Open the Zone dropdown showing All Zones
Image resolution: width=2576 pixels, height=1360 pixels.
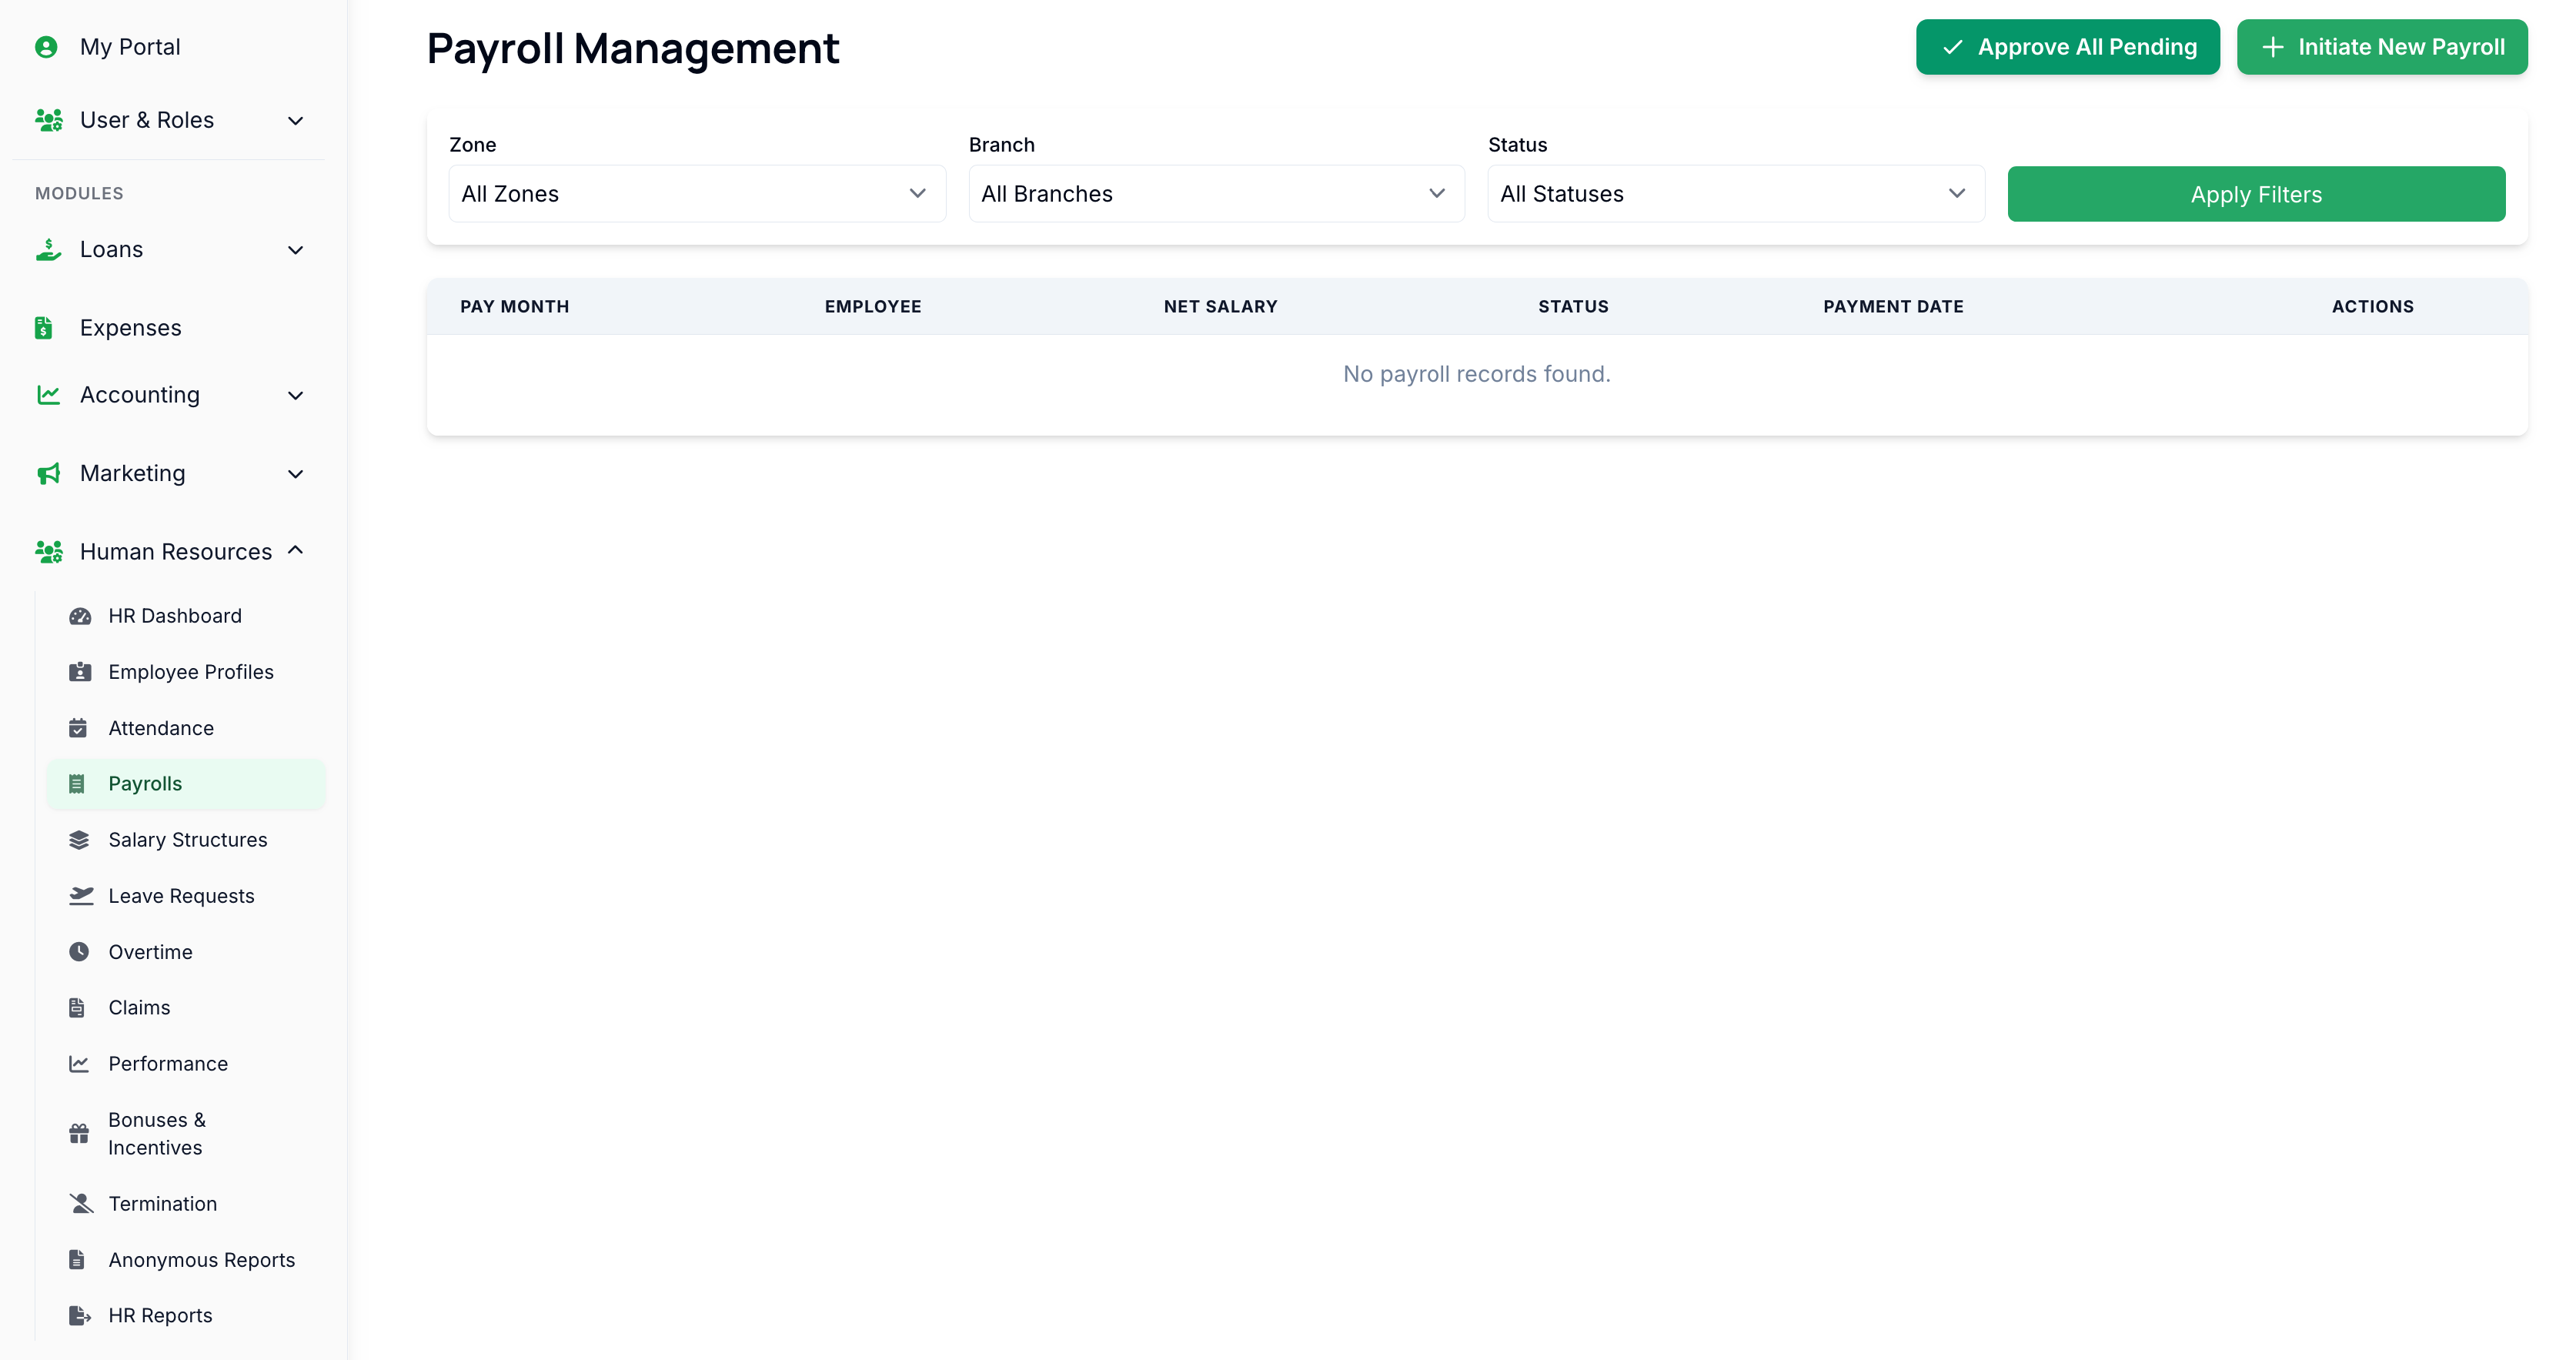pyautogui.click(x=697, y=194)
